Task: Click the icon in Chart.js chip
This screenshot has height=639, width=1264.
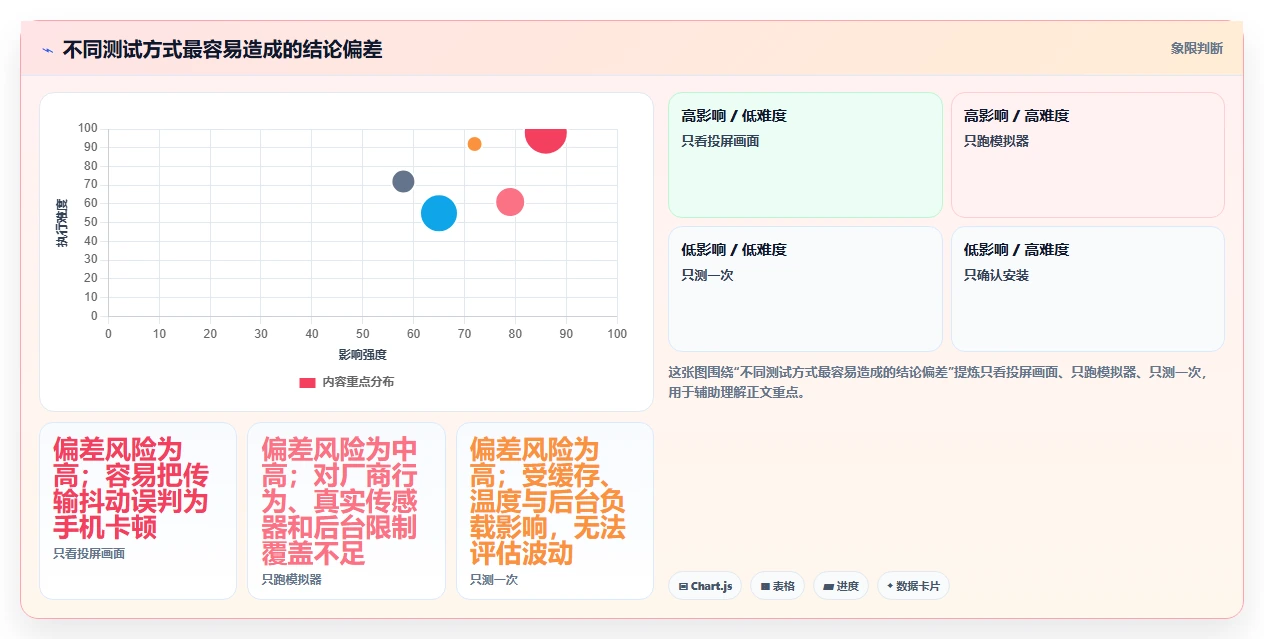Action: (683, 586)
